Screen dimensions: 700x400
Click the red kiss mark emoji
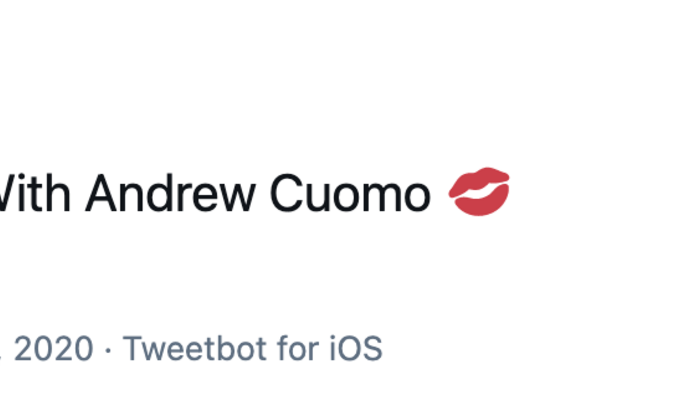(x=479, y=192)
